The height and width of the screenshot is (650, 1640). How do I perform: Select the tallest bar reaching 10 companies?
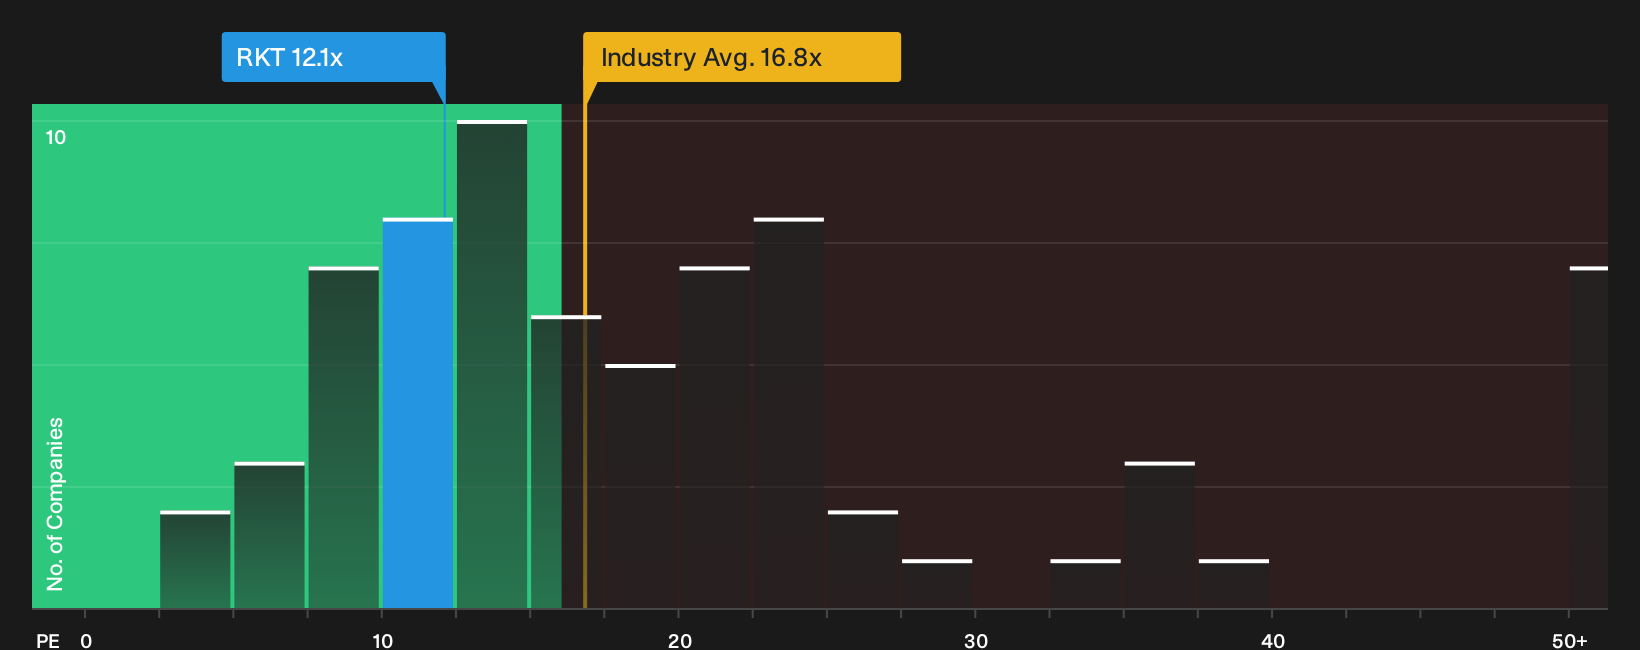(x=492, y=365)
